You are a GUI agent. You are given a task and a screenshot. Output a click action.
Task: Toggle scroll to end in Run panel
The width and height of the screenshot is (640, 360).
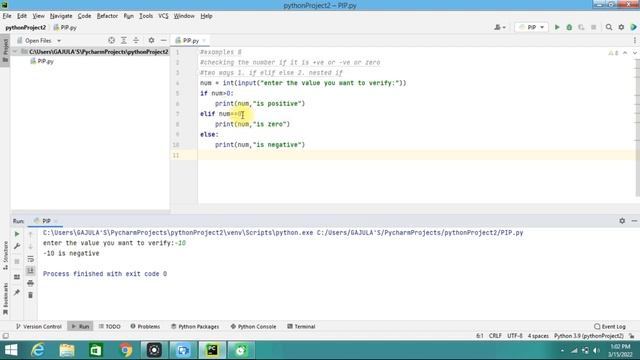[x=31, y=271]
